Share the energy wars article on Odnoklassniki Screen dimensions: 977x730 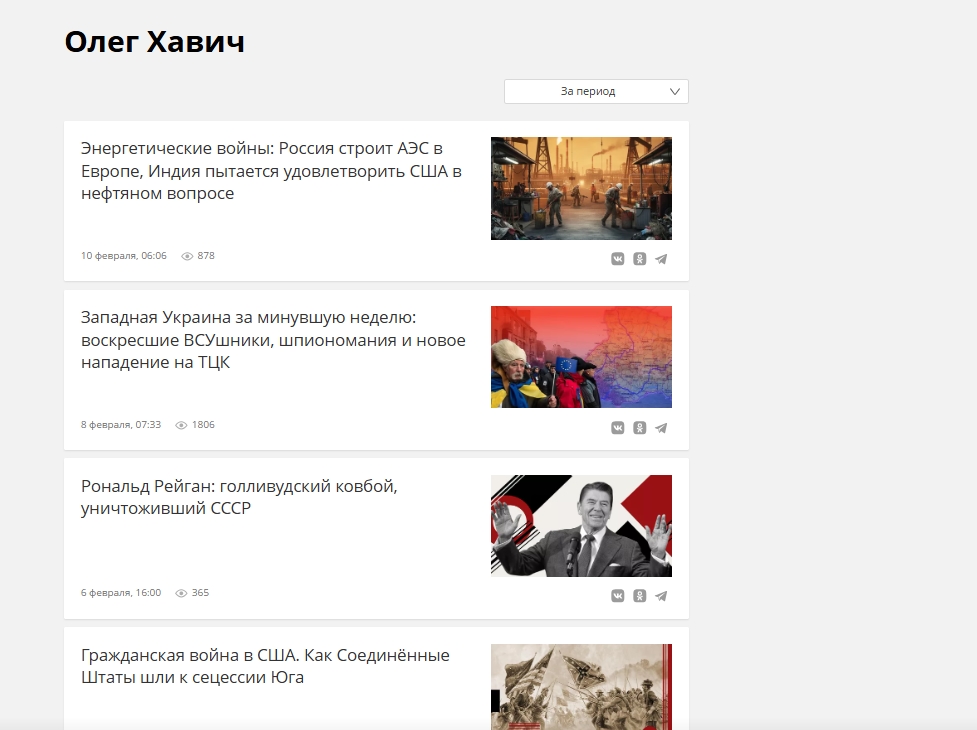click(639, 259)
